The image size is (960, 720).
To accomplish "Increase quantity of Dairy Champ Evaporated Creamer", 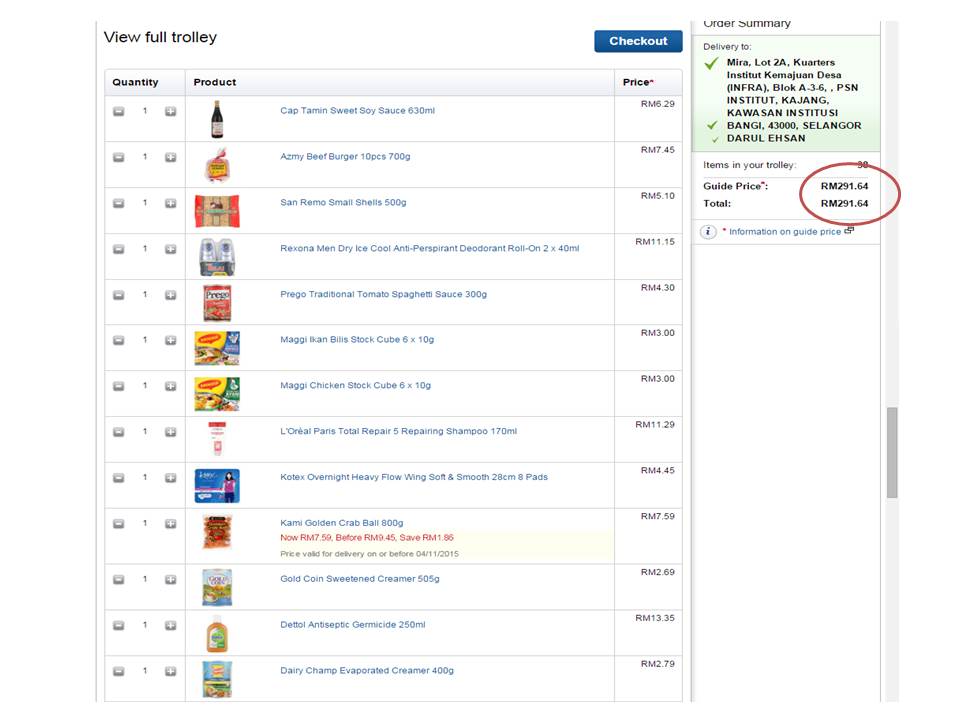I will (170, 672).
